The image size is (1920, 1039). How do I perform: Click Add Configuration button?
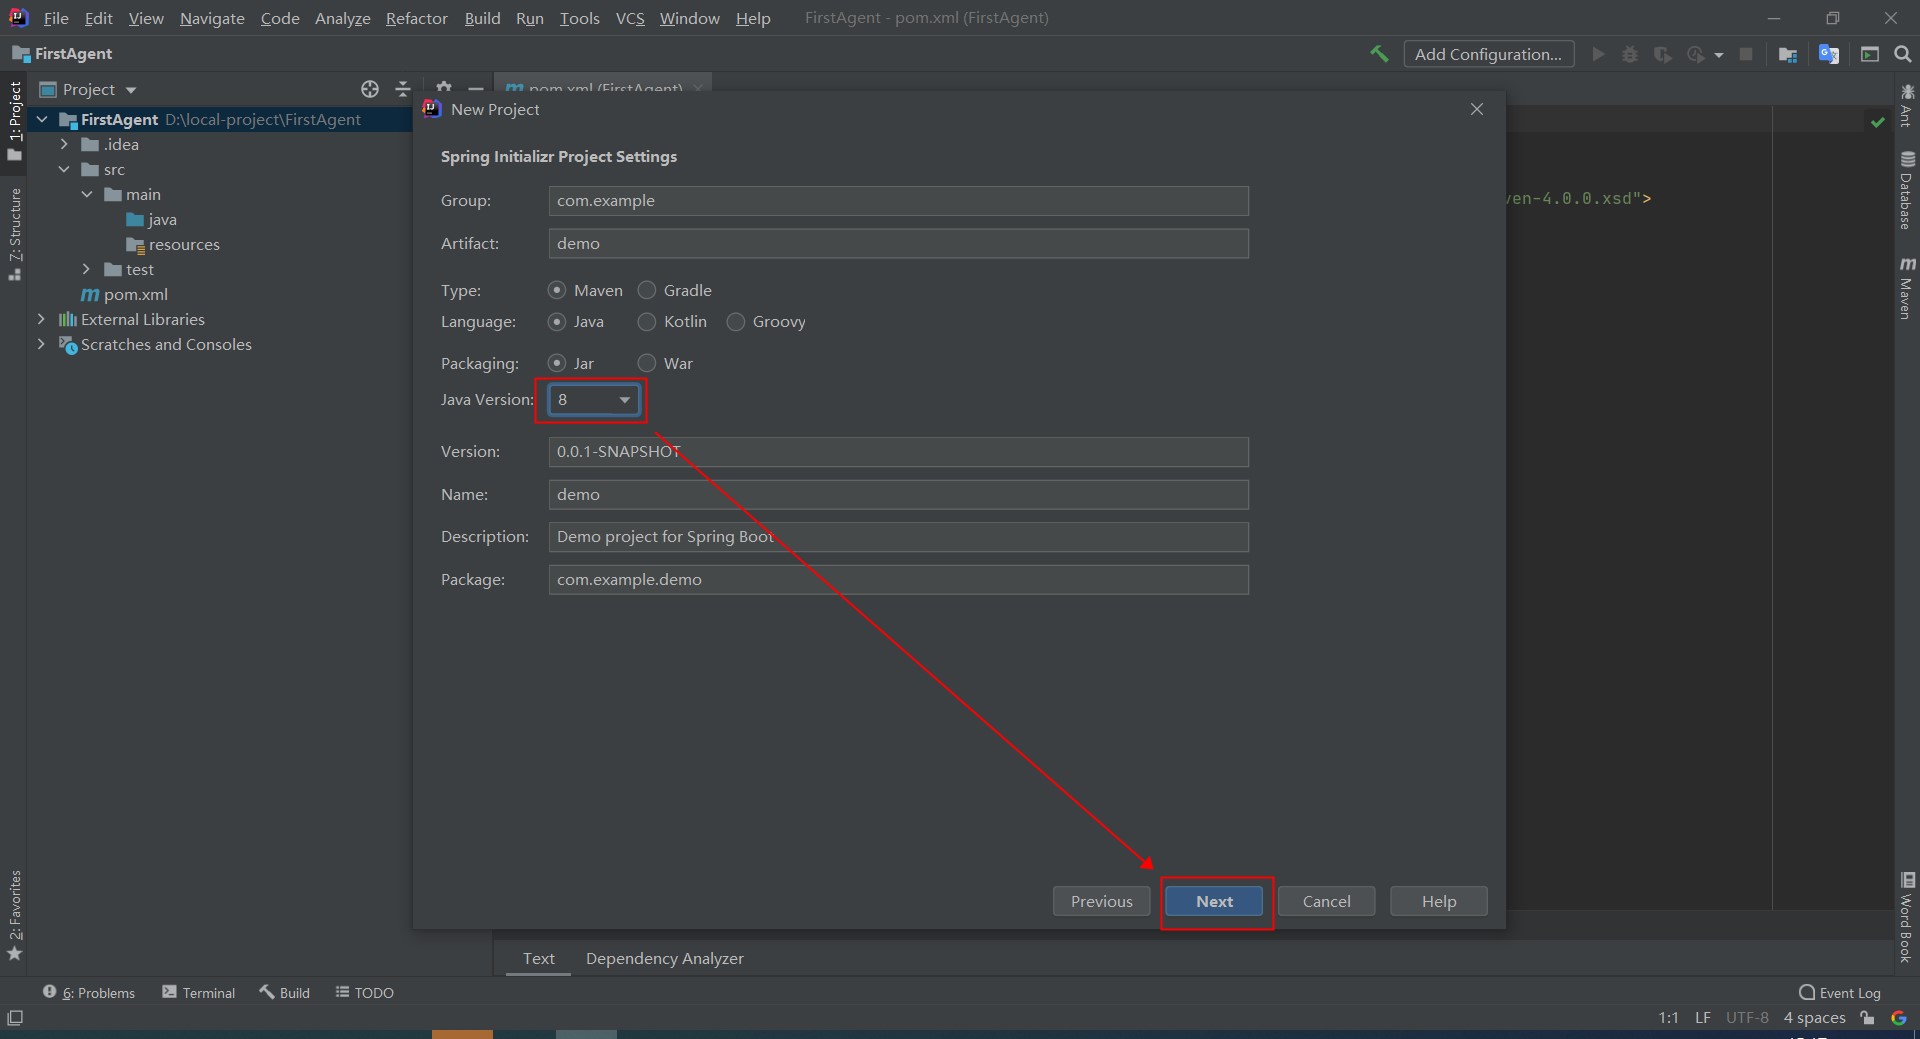[1488, 54]
